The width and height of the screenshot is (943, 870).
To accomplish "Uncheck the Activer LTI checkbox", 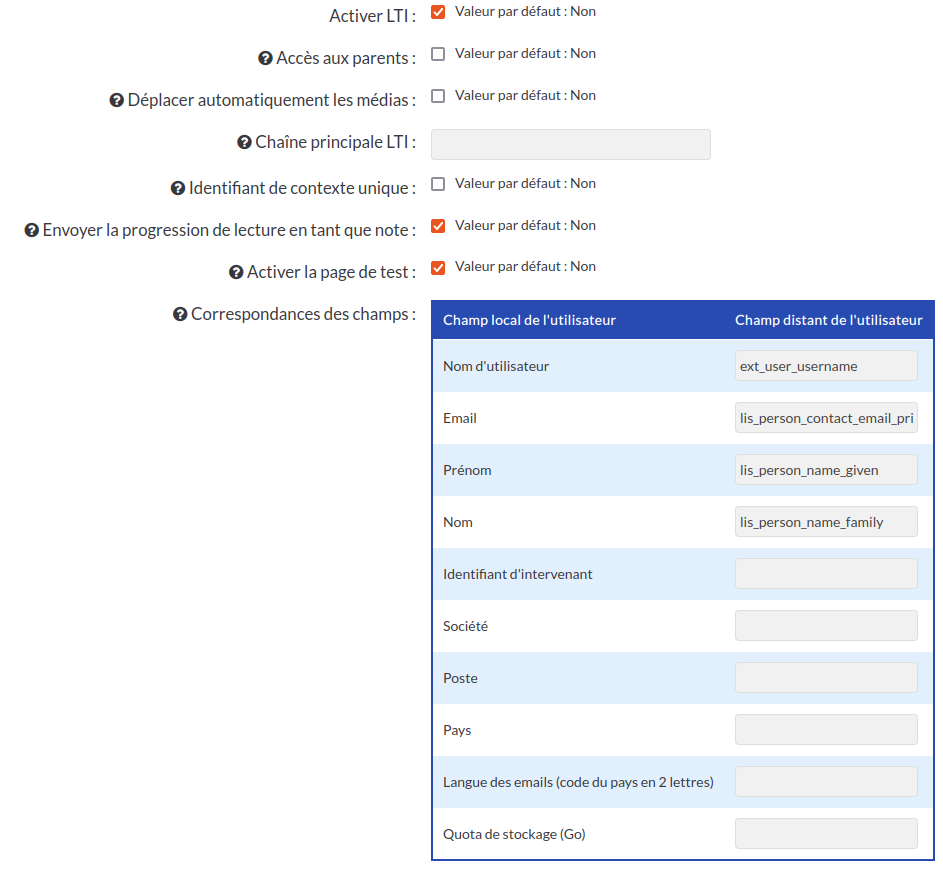I will pyautogui.click(x=438, y=12).
